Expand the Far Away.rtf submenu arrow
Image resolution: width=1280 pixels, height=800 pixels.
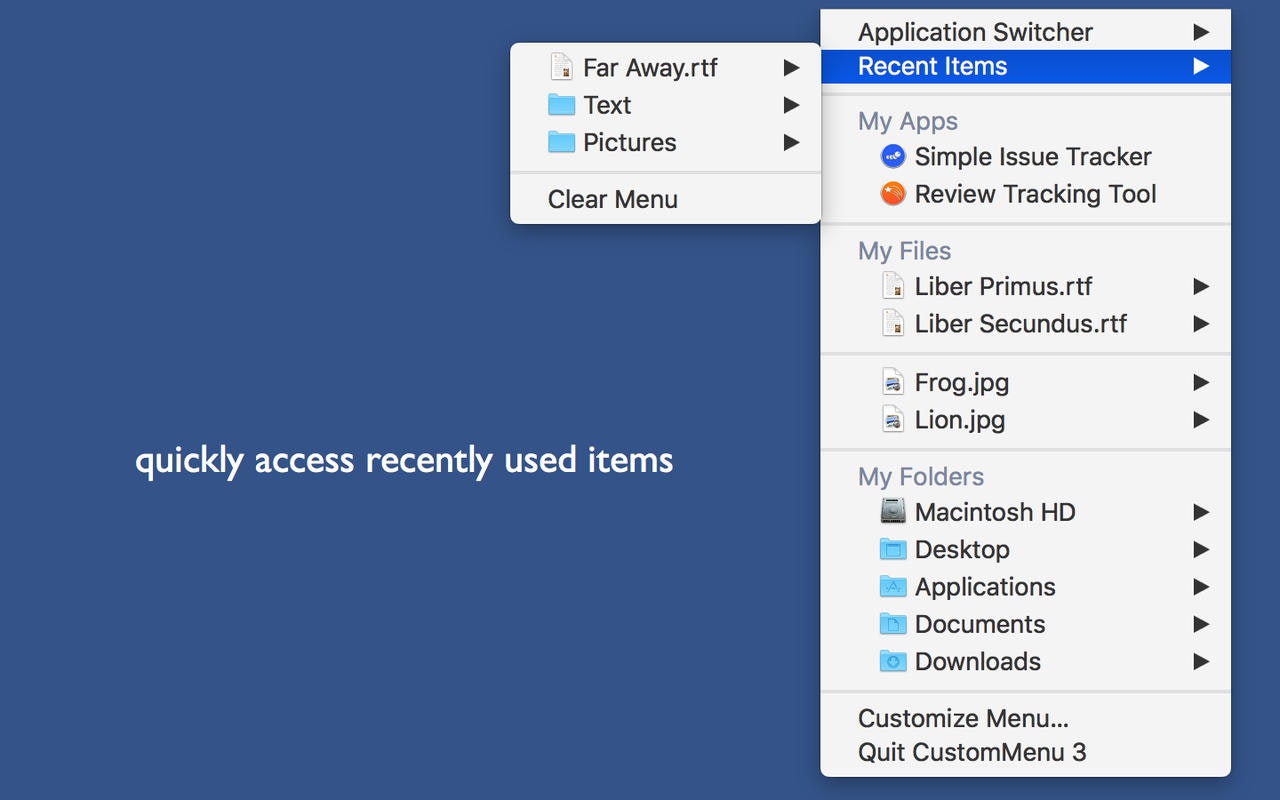(x=791, y=68)
